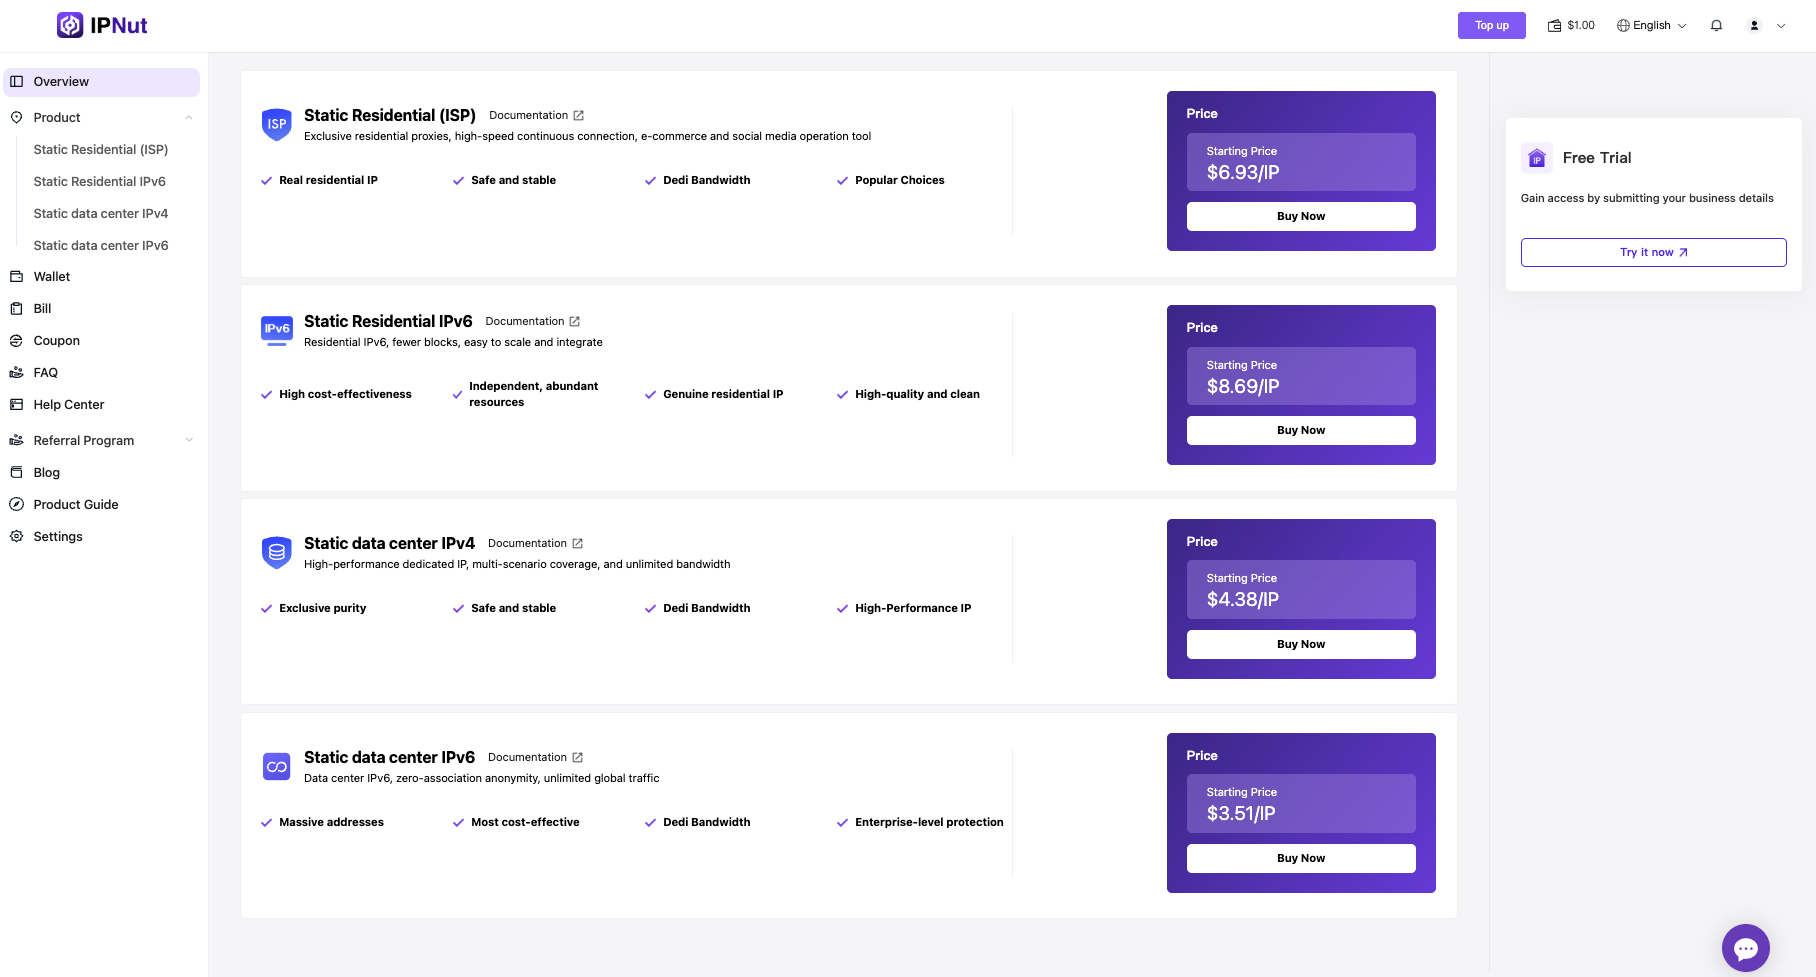Click the $8.69/IP starting price
Image resolution: width=1816 pixels, height=977 pixels.
pyautogui.click(x=1243, y=387)
